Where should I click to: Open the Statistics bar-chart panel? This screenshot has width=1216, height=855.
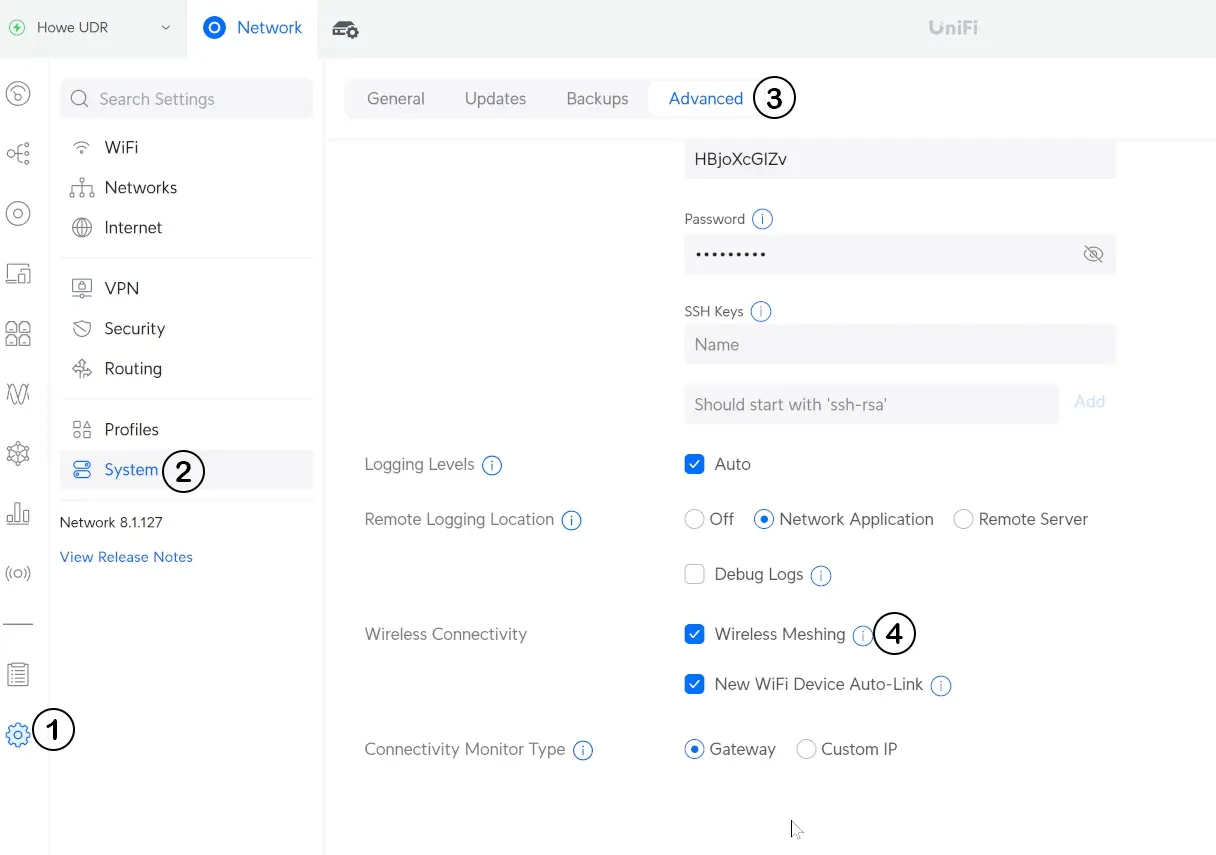click(18, 513)
